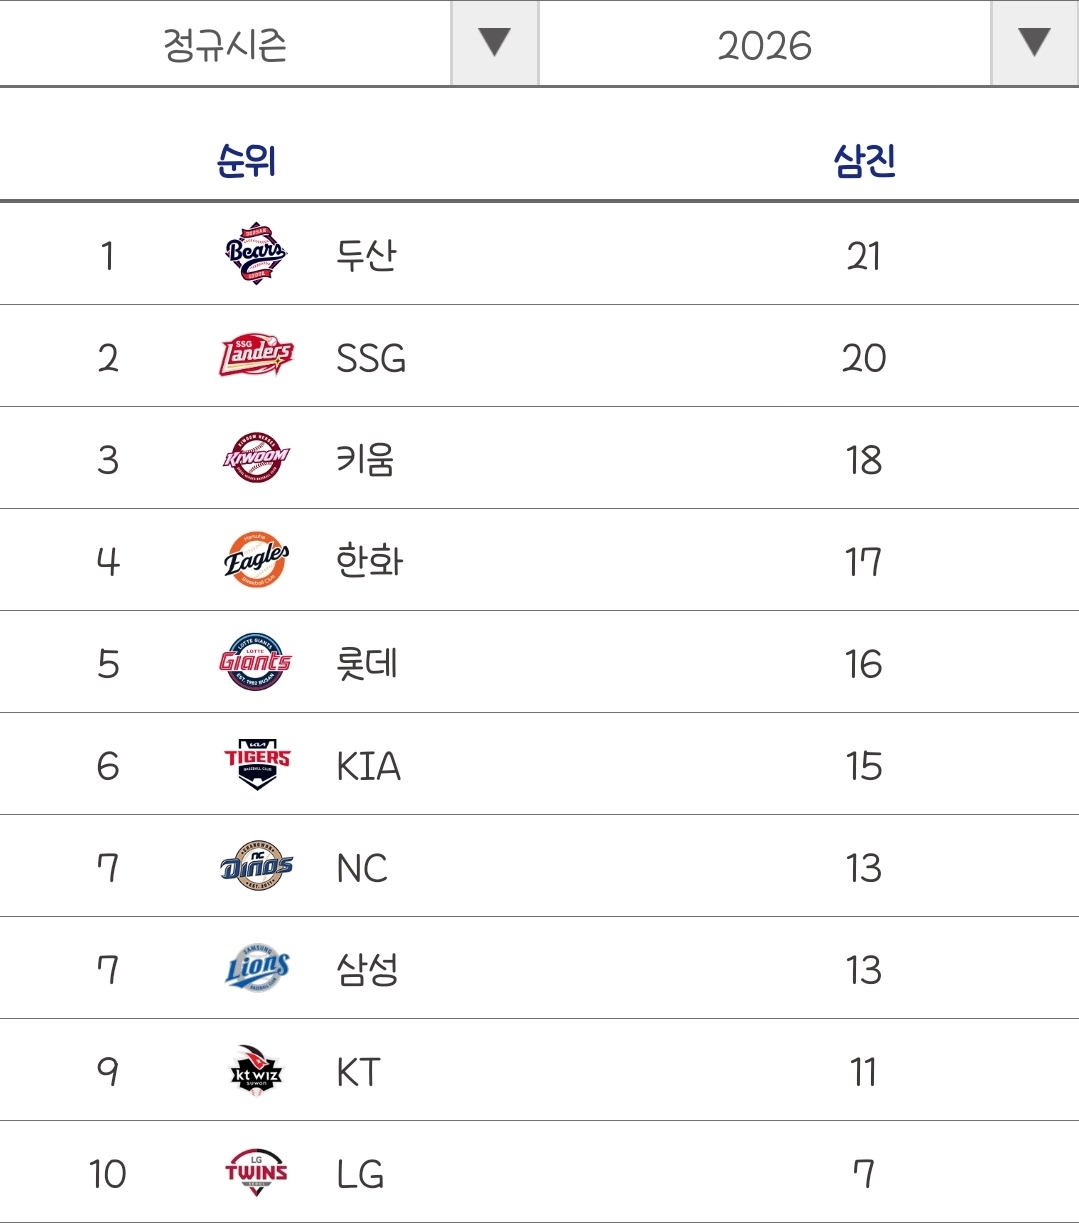Click the 삼성 team name

click(367, 969)
